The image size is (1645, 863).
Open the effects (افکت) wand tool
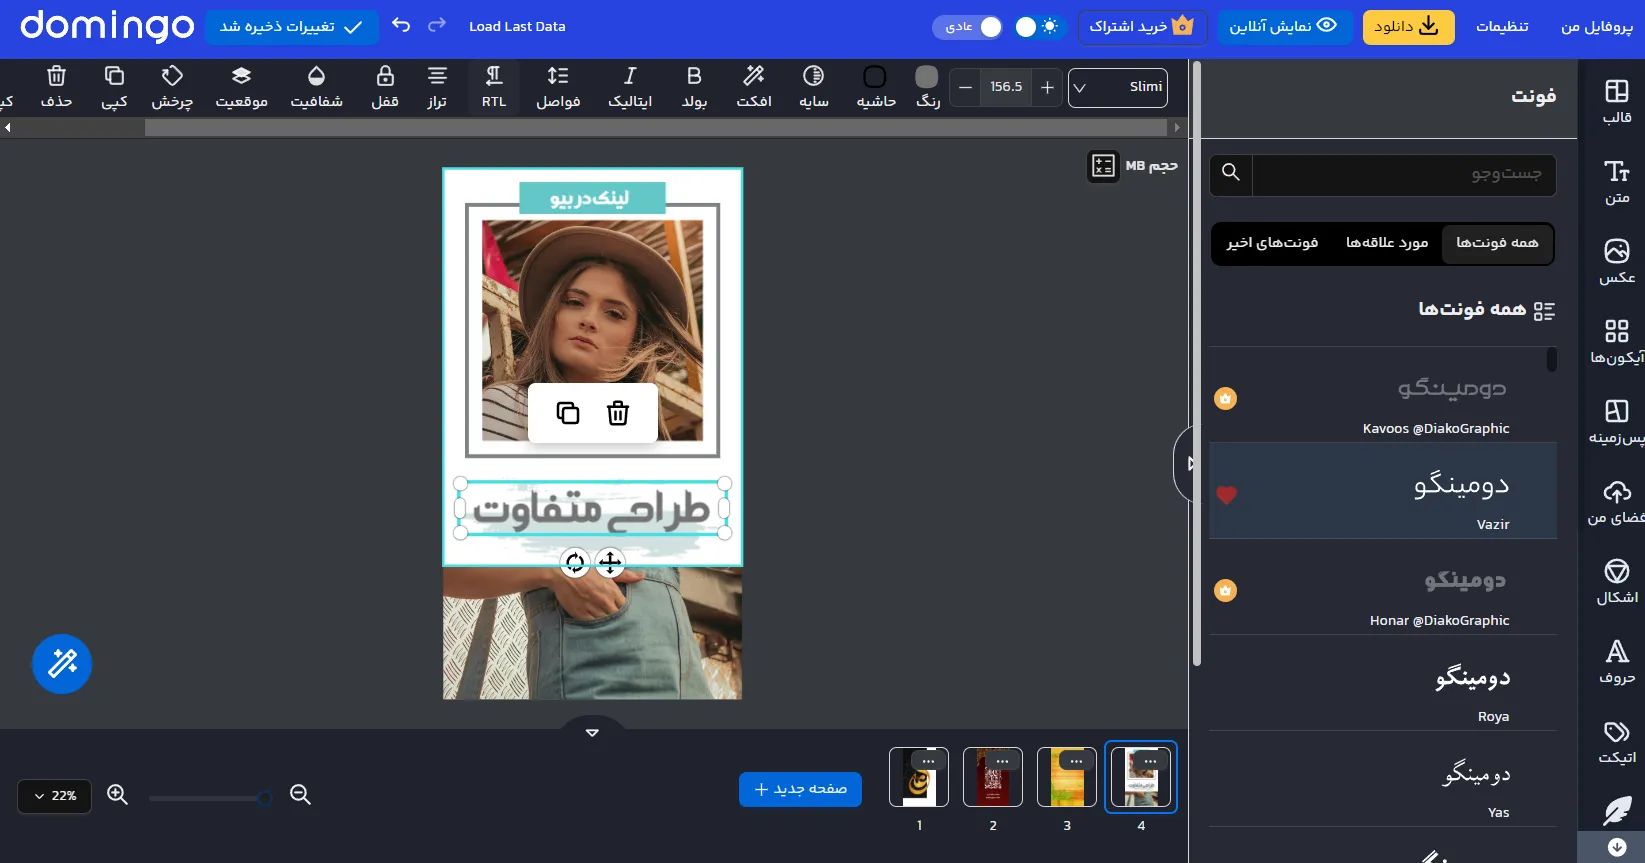pyautogui.click(x=754, y=87)
